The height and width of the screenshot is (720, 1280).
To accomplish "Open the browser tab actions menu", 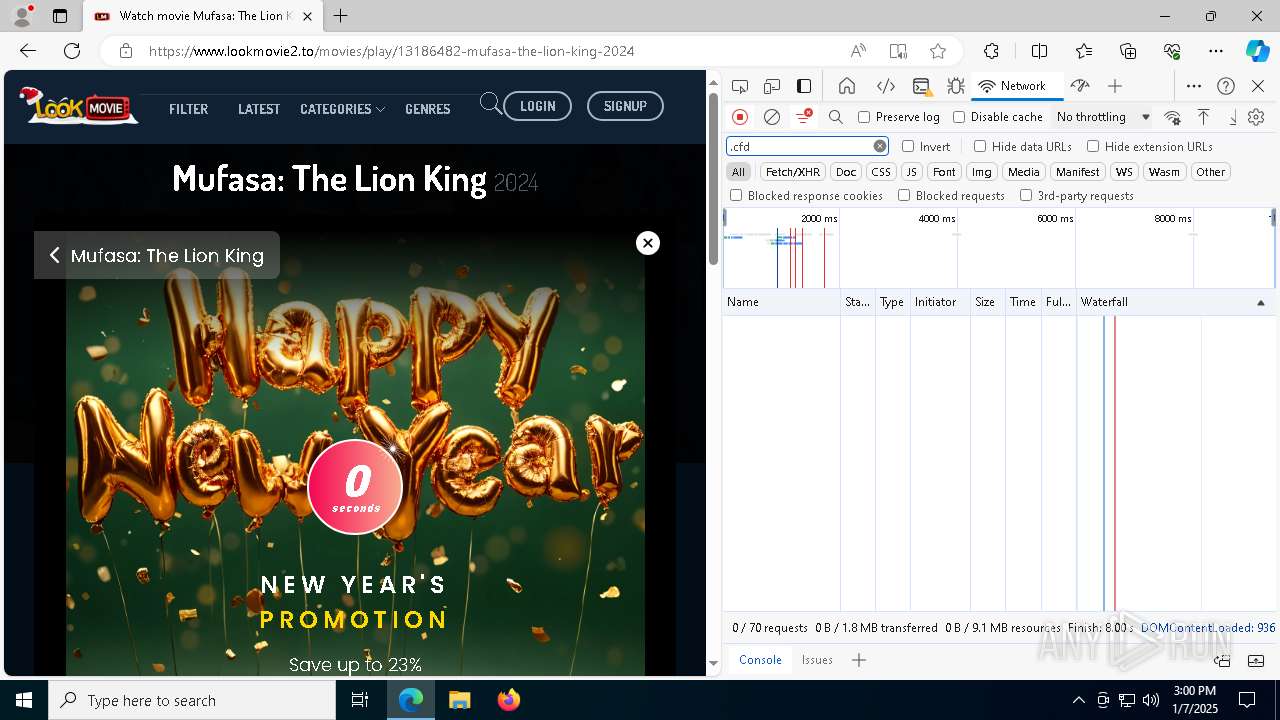I will pos(60,16).
